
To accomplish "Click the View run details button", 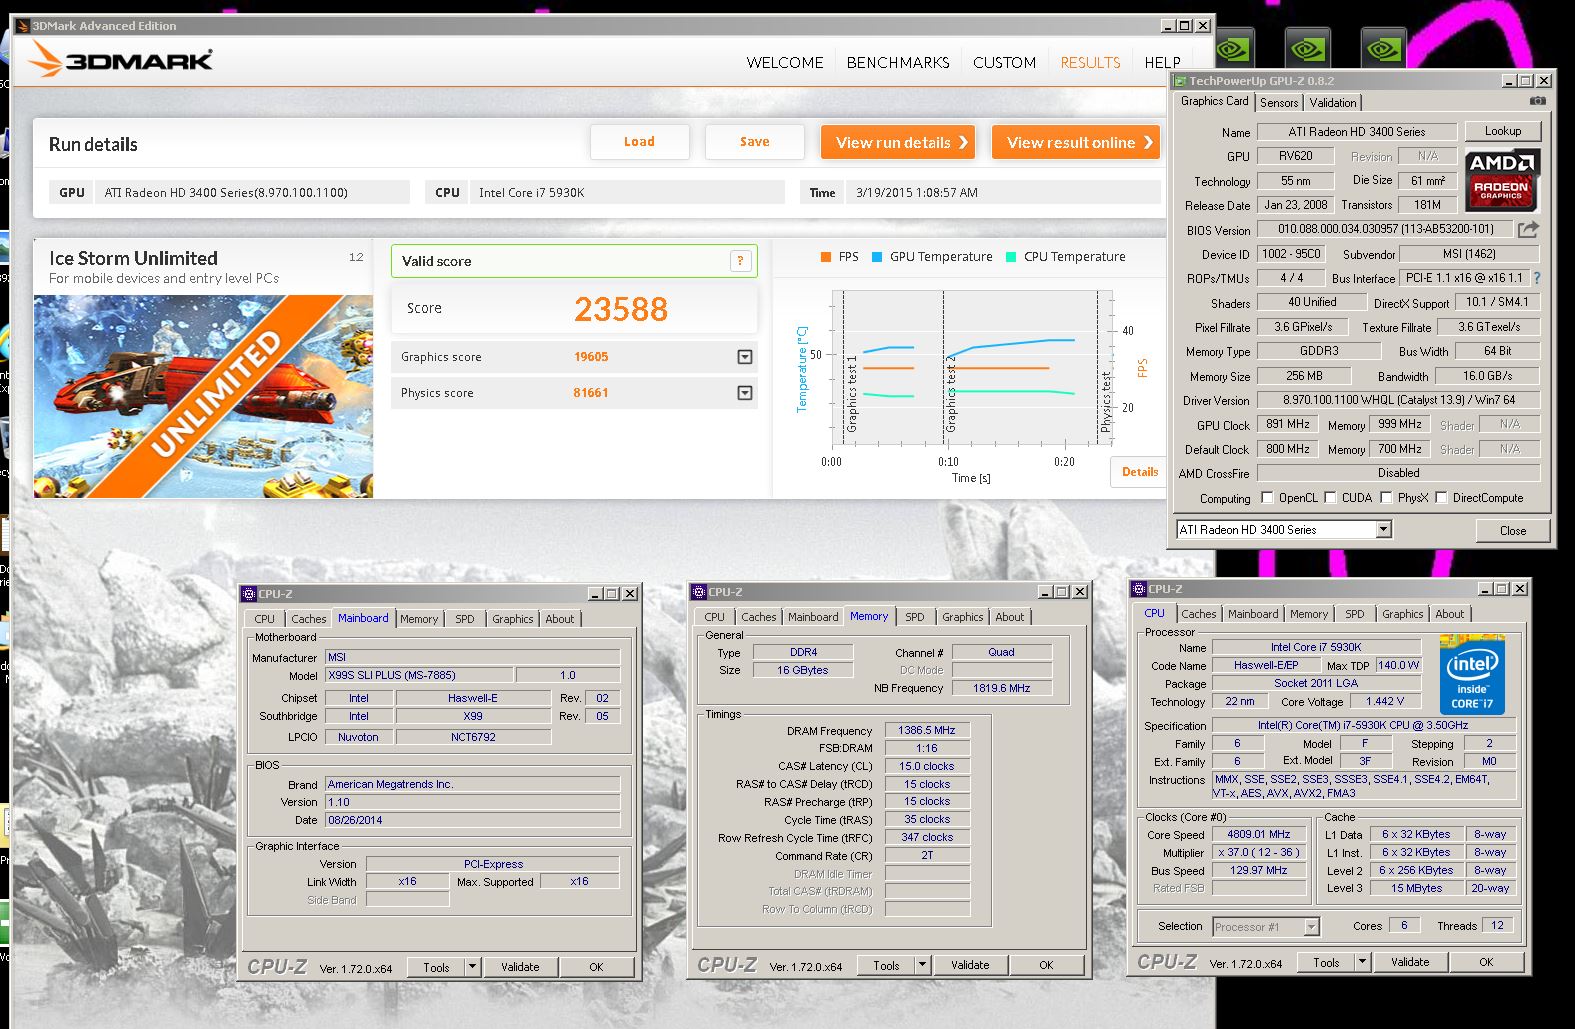I will [x=898, y=142].
